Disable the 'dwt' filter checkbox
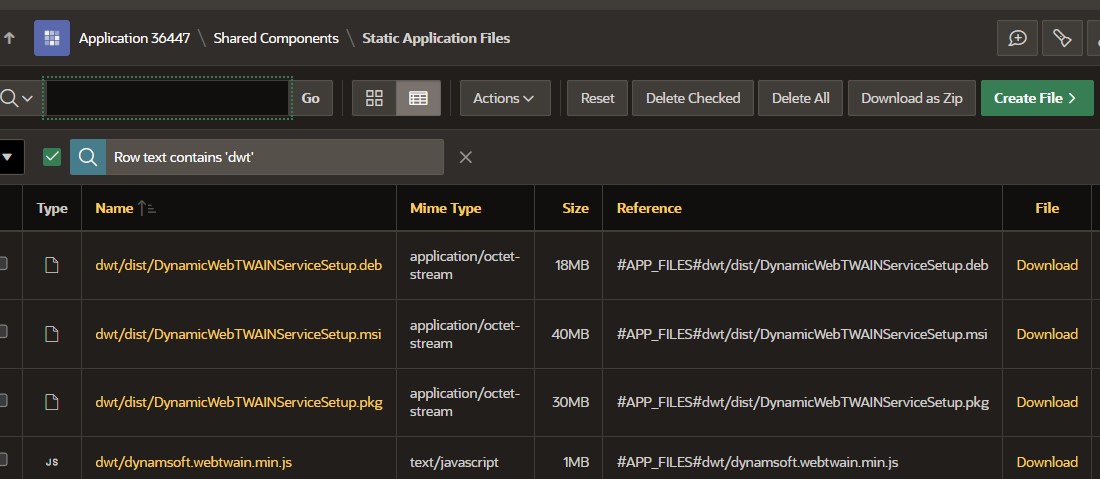This screenshot has height=479, width=1100. tap(52, 157)
